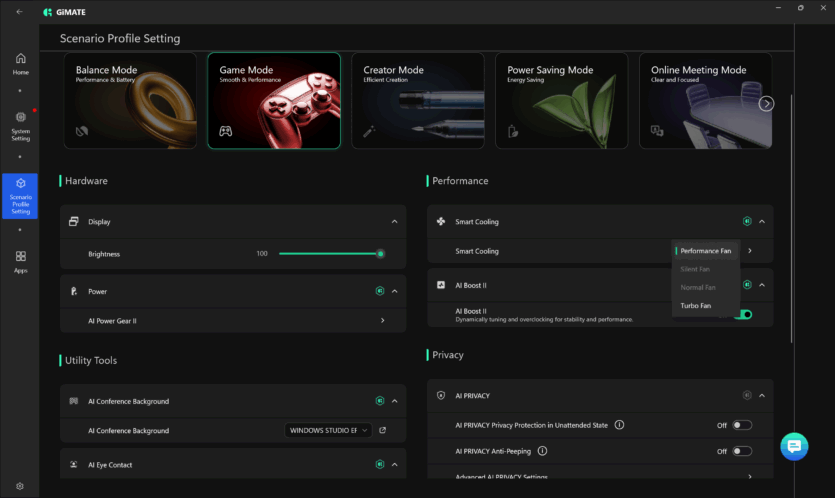
Task: Switch to the Creator Mode profile
Action: (418, 101)
